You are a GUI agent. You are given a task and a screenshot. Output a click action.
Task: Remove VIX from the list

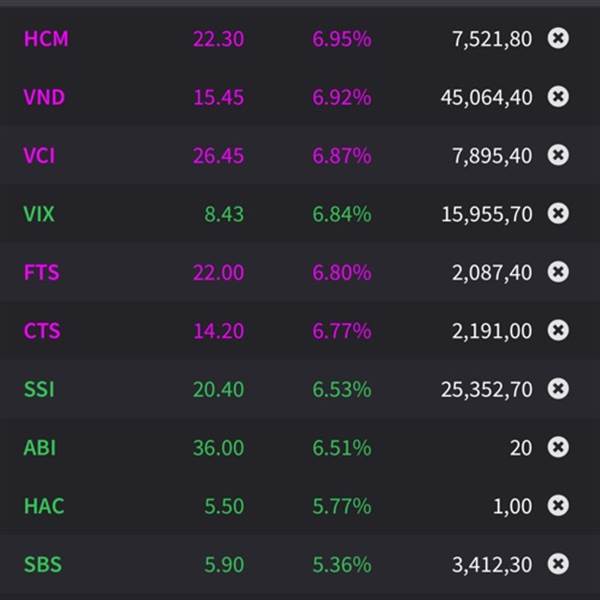(x=558, y=213)
